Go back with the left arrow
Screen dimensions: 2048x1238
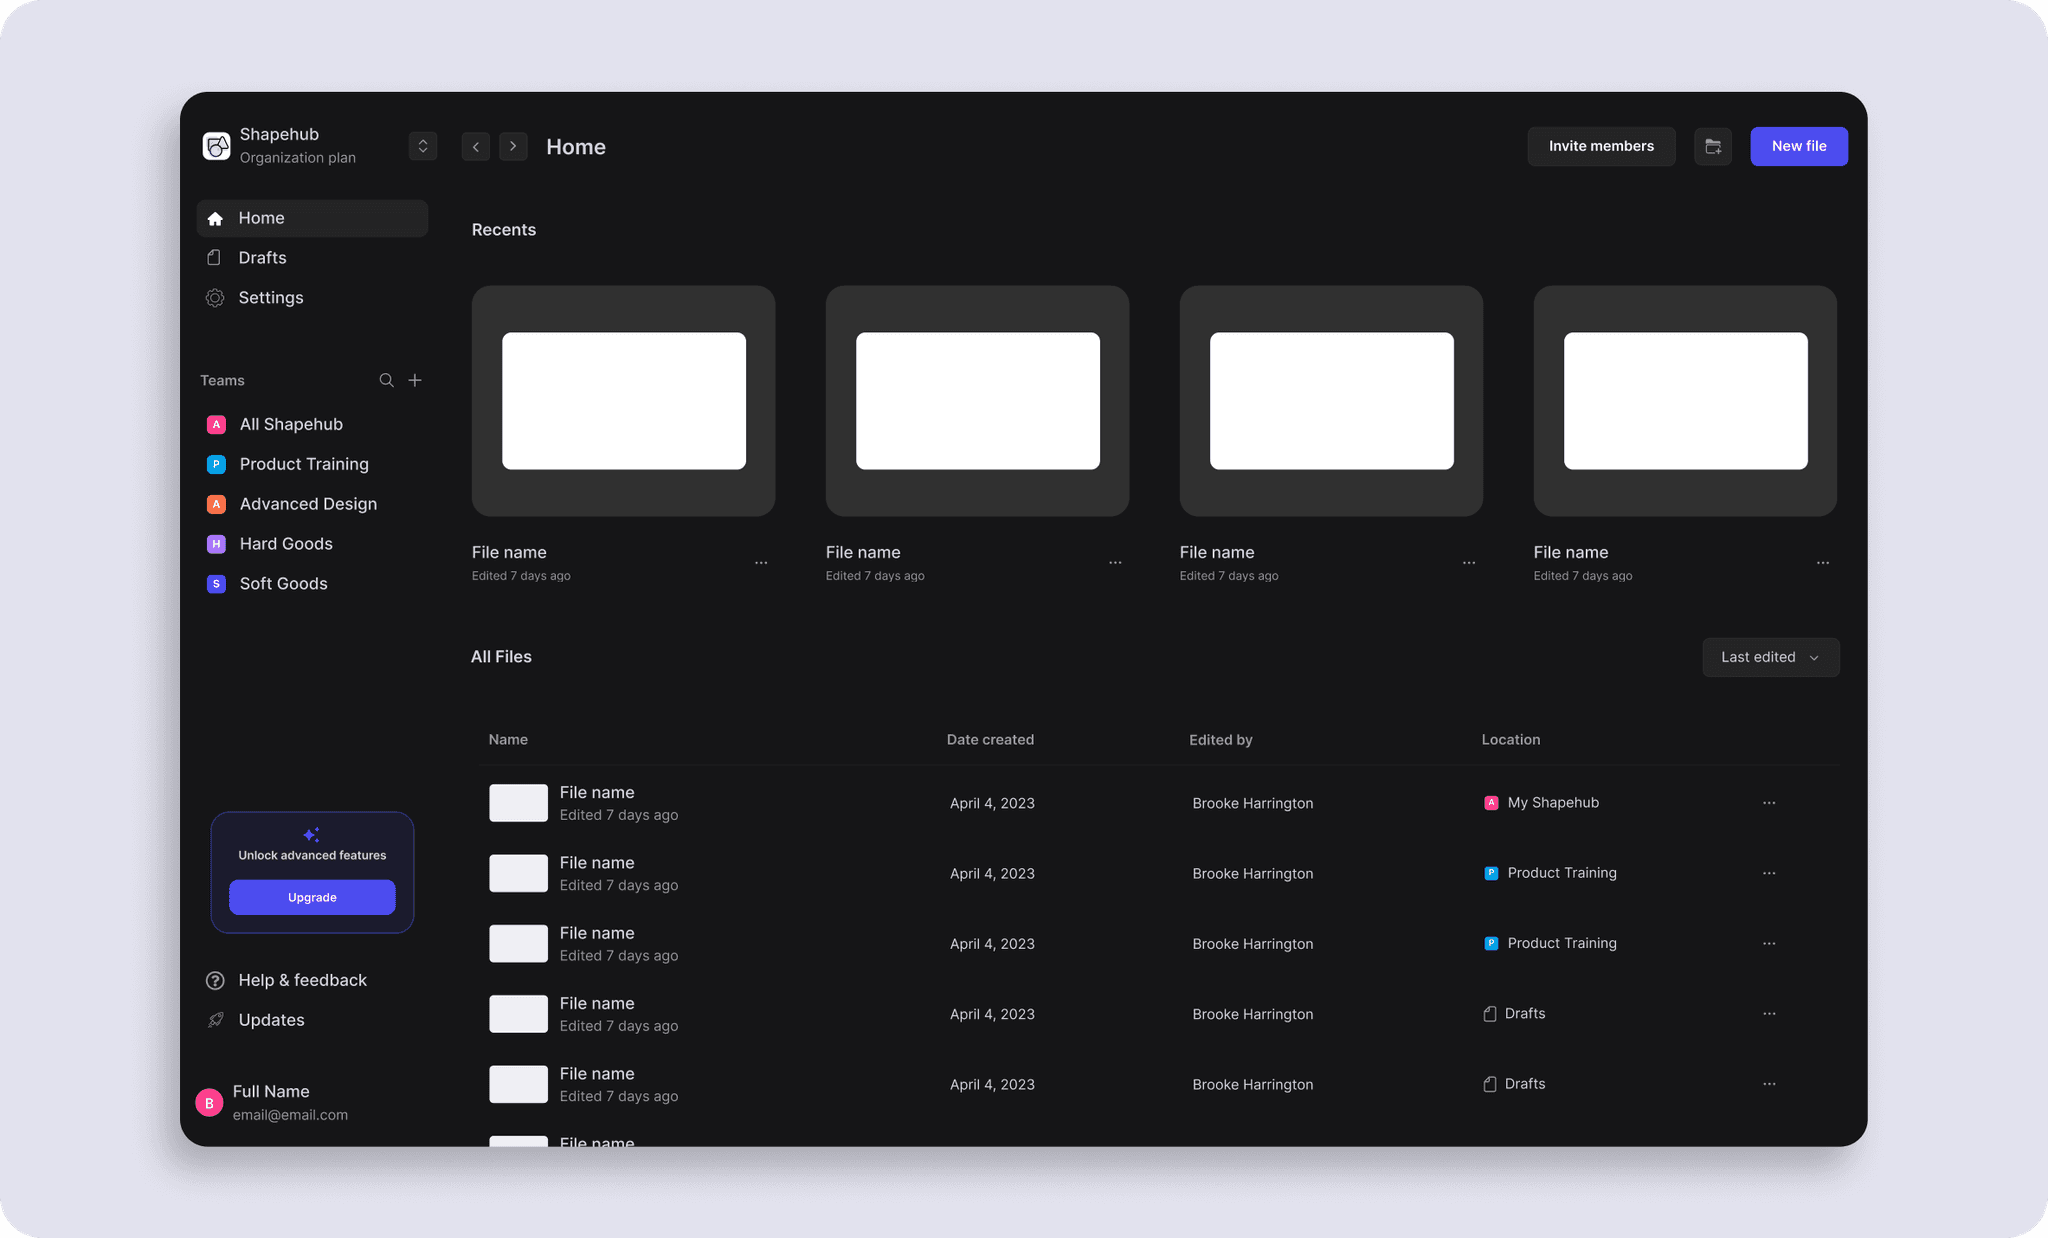[476, 147]
